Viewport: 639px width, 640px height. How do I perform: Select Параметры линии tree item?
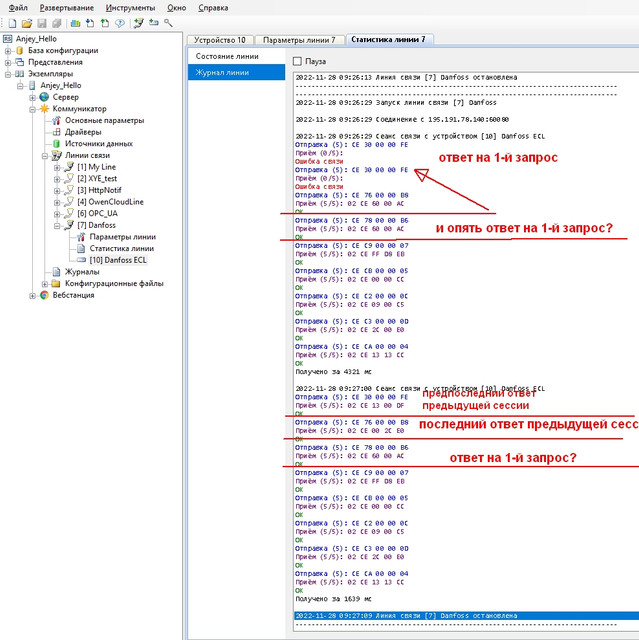[122, 237]
